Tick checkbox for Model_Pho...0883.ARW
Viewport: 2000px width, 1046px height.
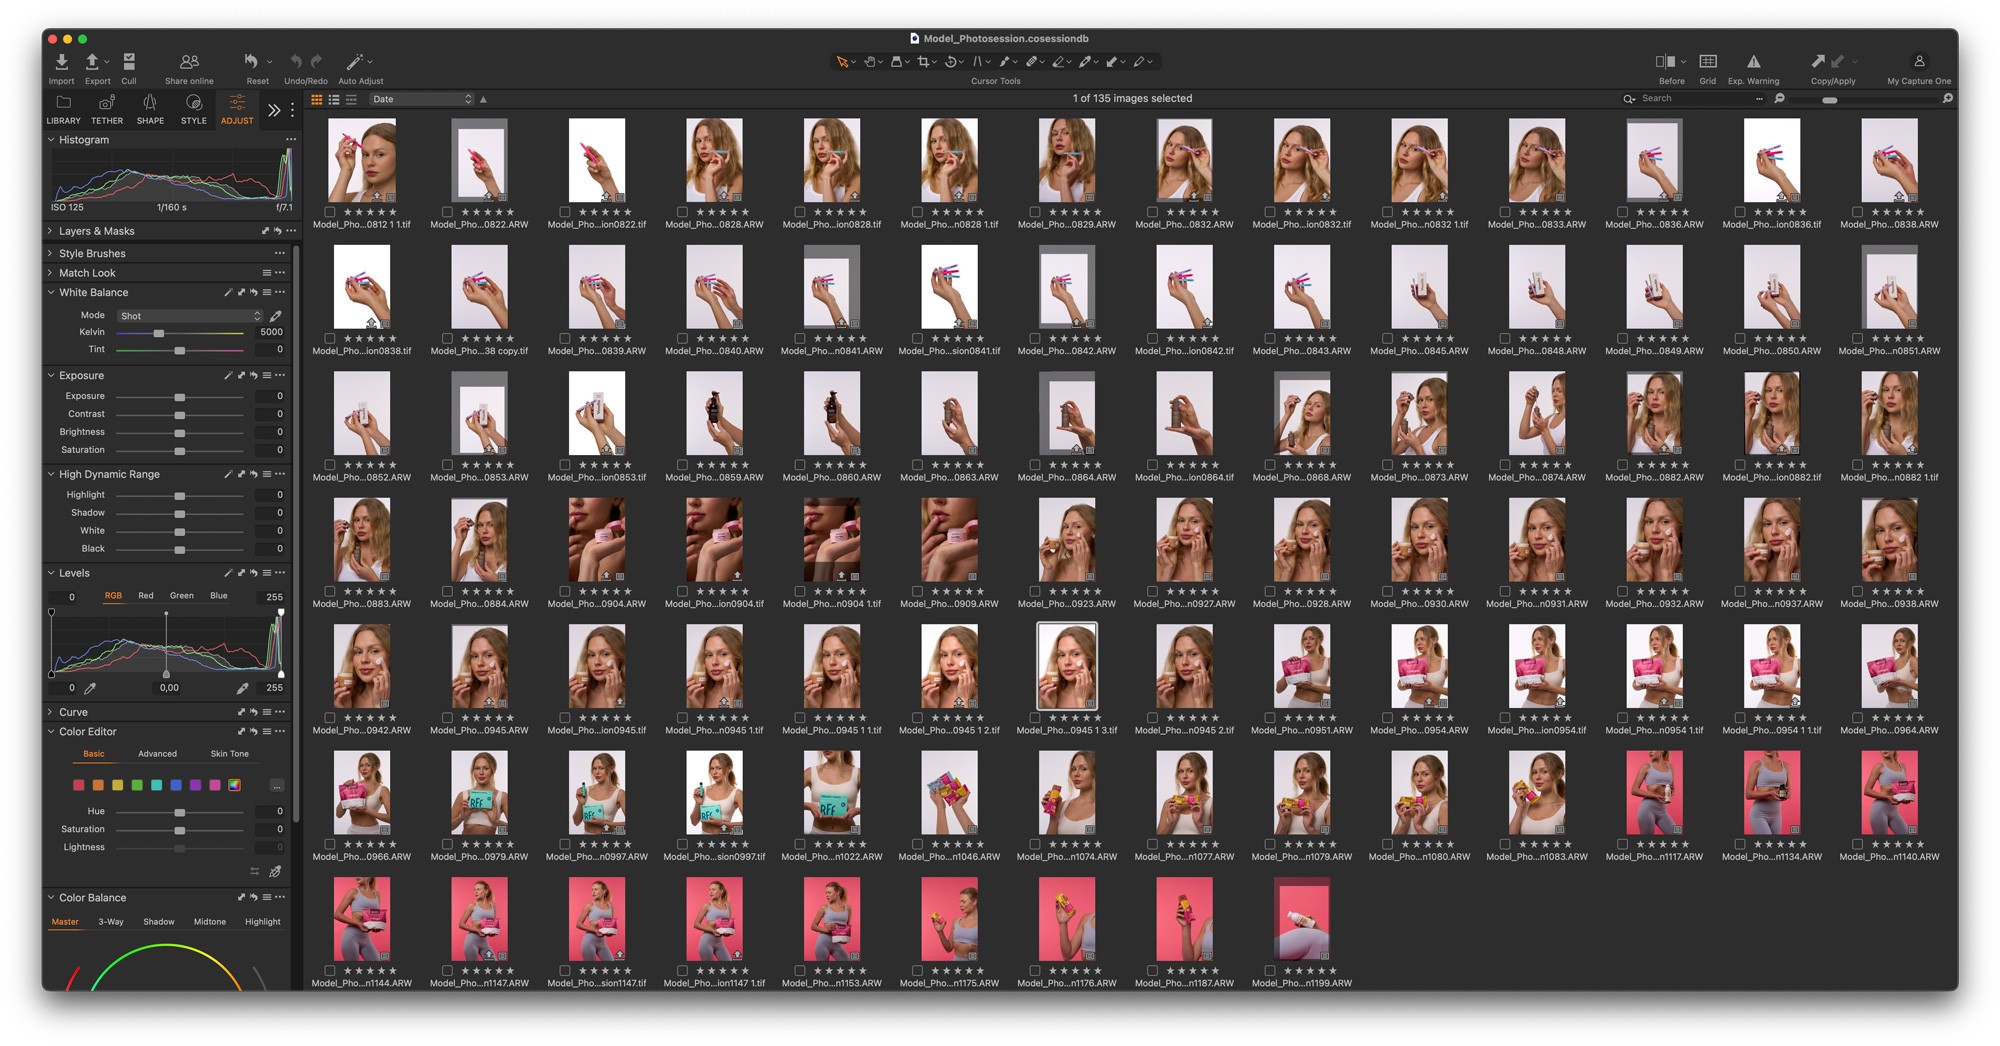click(x=330, y=591)
